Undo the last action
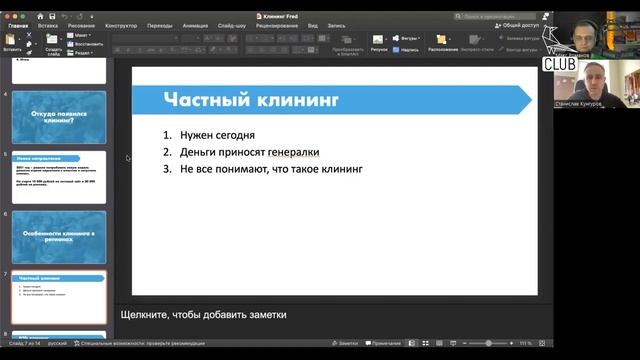The height and width of the screenshot is (360, 640). [64, 16]
